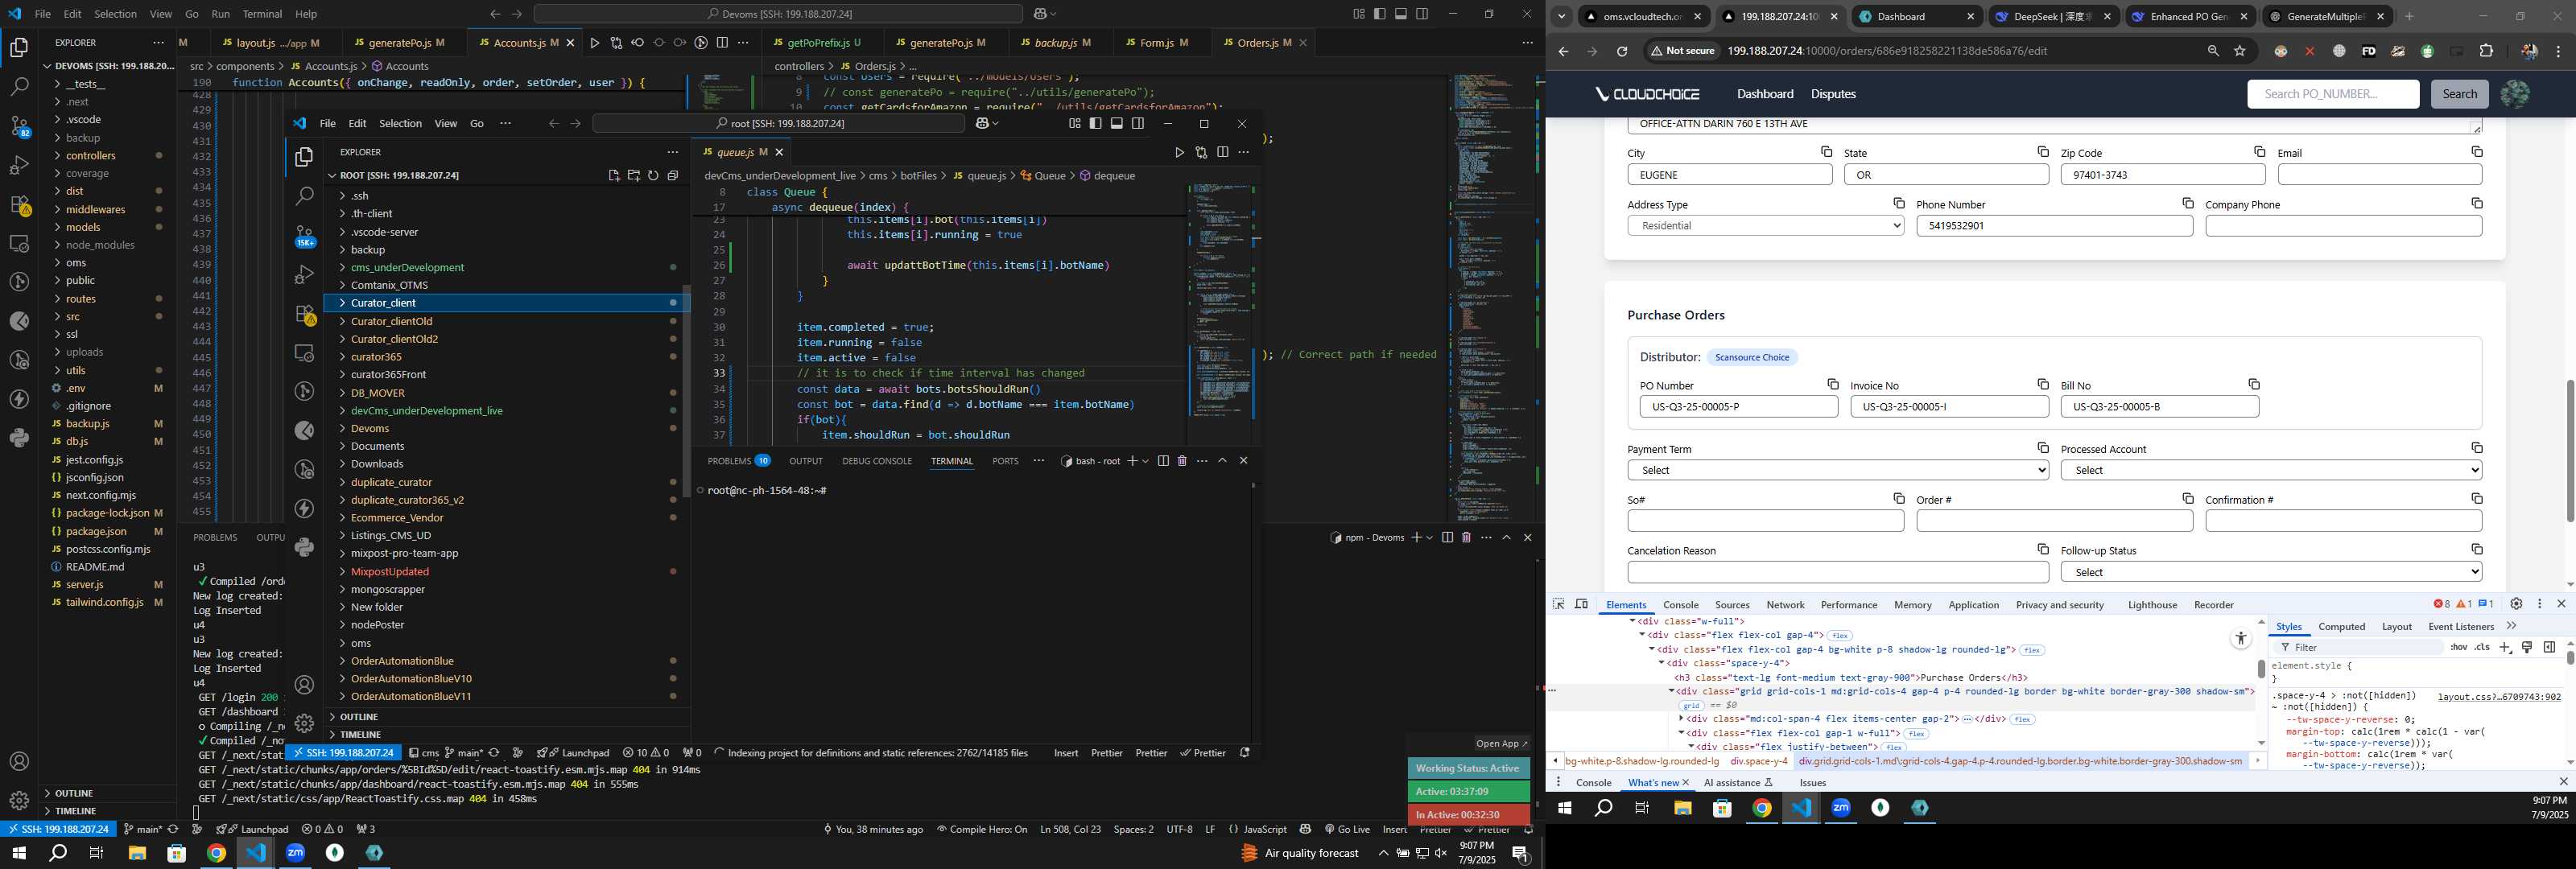Image resolution: width=2576 pixels, height=869 pixels.
Task: Click New Folder icon in ROOT explorer header
Action: click(x=633, y=175)
